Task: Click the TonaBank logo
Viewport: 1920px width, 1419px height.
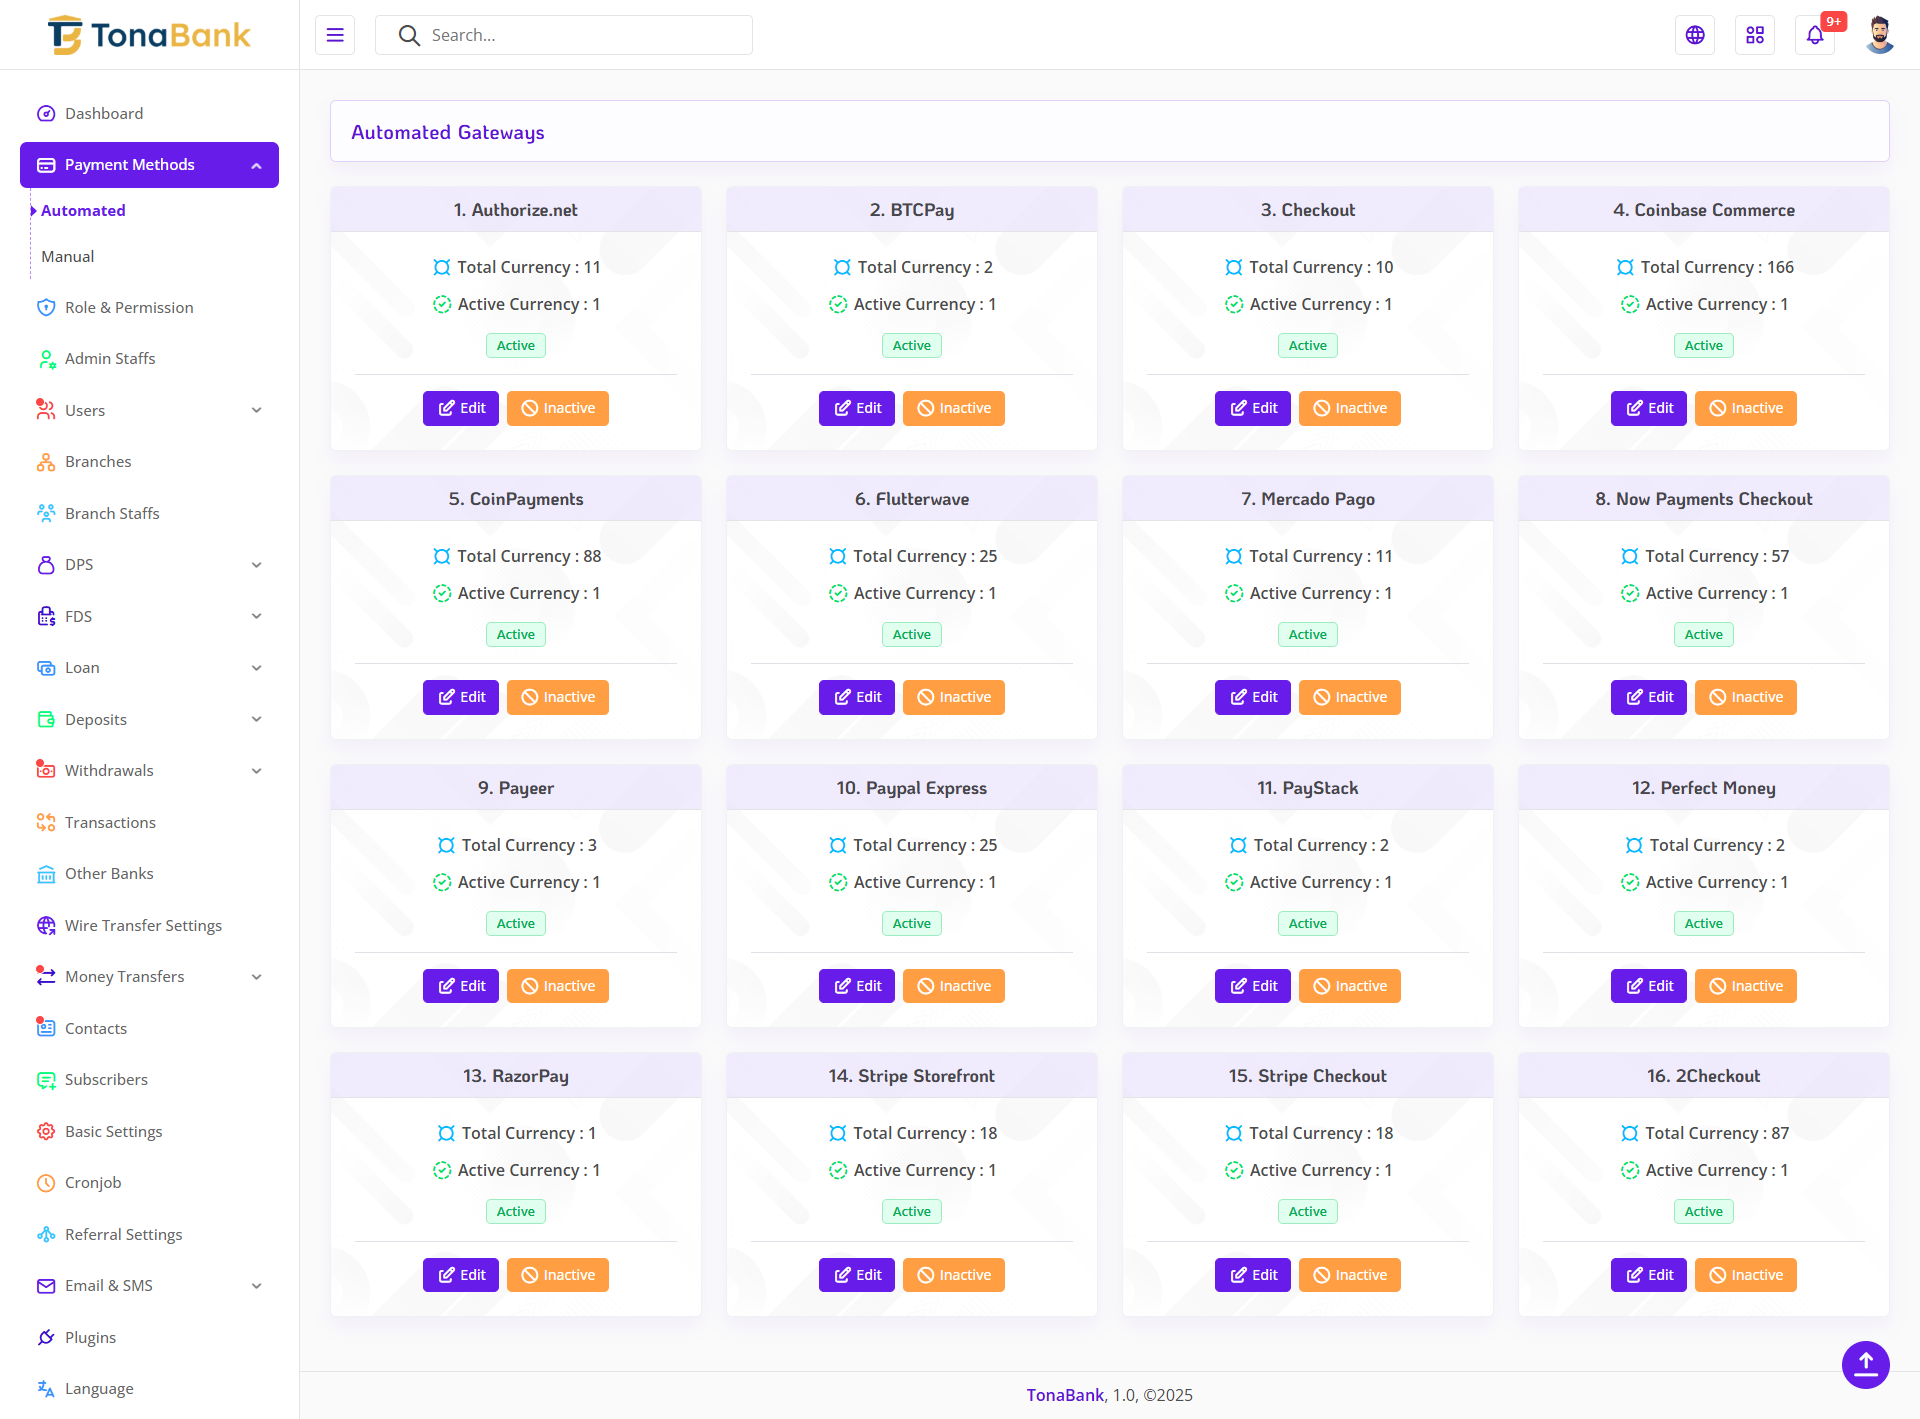Action: pyautogui.click(x=150, y=35)
